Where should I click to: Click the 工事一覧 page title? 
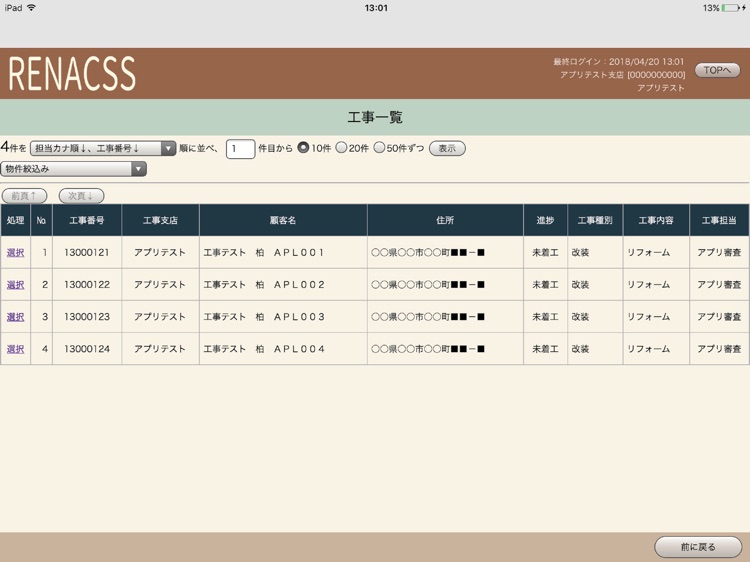tap(375, 117)
